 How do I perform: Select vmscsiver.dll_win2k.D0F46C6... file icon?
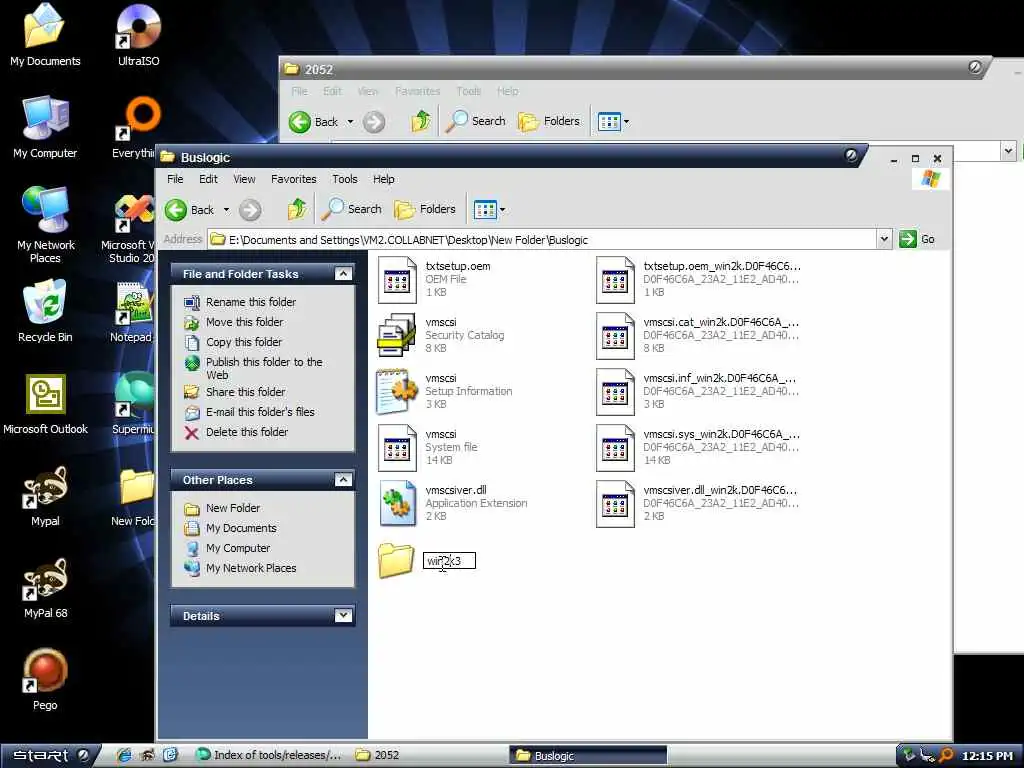click(615, 504)
